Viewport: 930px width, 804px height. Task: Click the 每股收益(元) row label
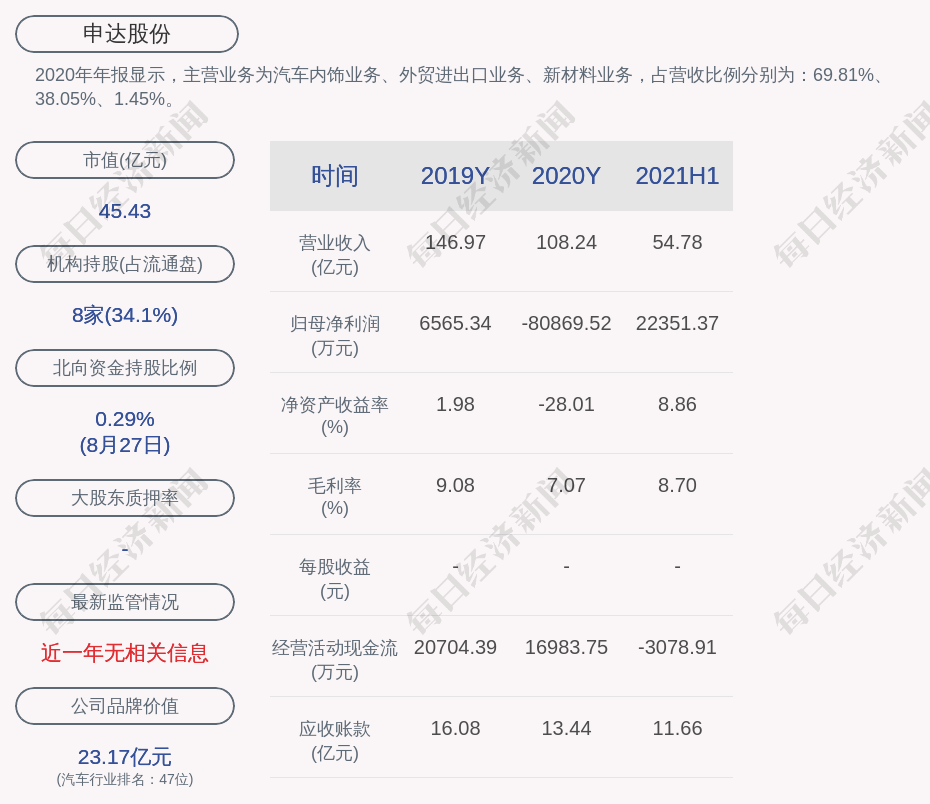(335, 579)
